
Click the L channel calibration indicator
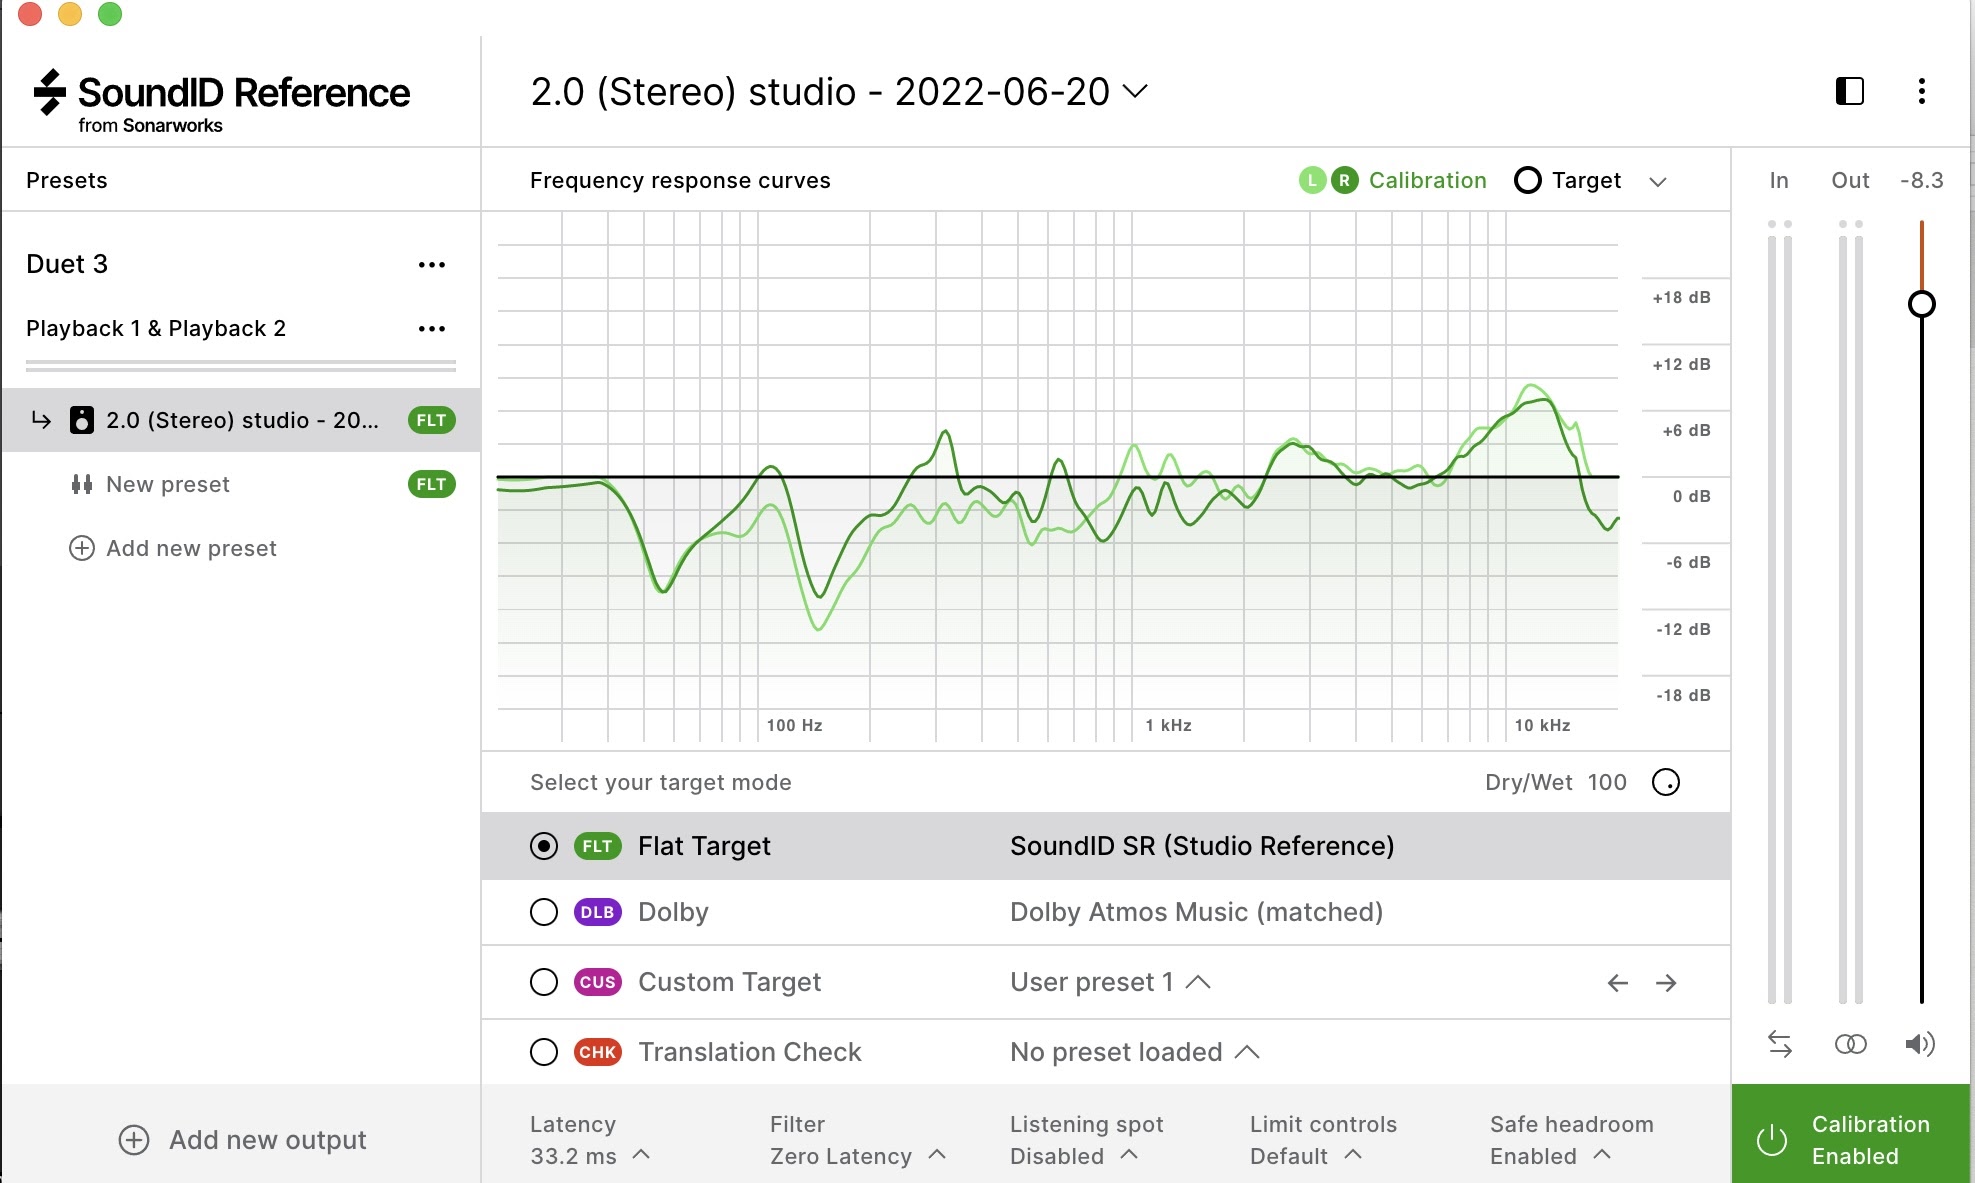pyautogui.click(x=1309, y=179)
